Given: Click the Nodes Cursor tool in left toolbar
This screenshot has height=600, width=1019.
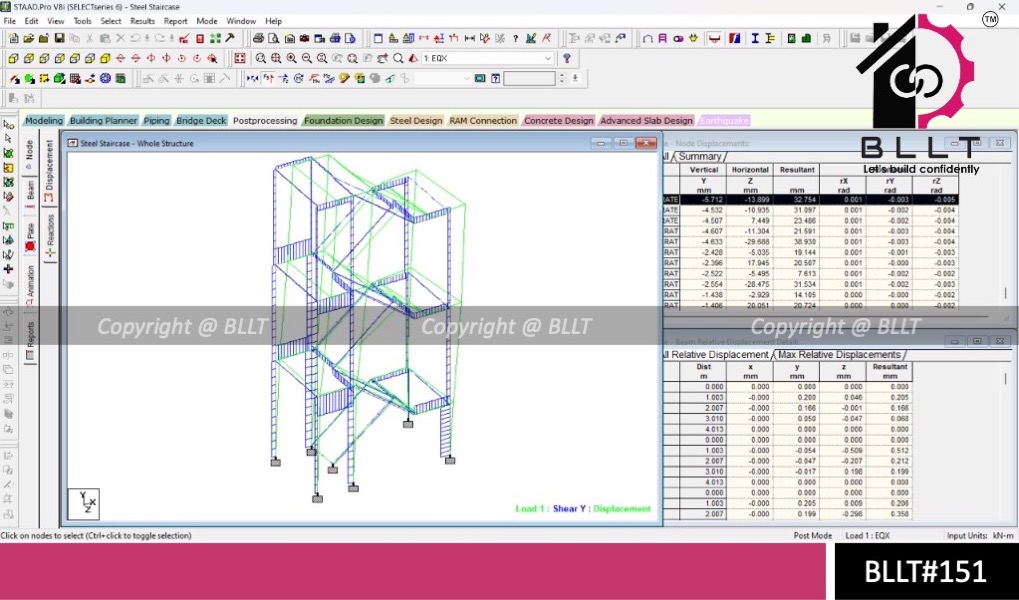Looking at the screenshot, I should click(x=8, y=124).
